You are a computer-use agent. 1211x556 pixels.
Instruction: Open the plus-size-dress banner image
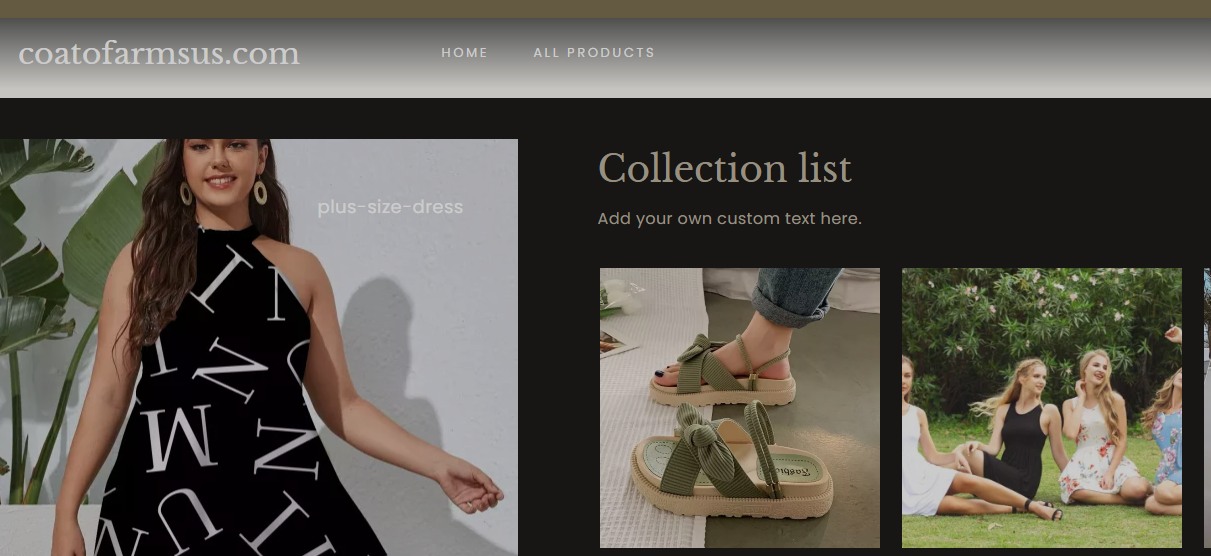(x=259, y=347)
